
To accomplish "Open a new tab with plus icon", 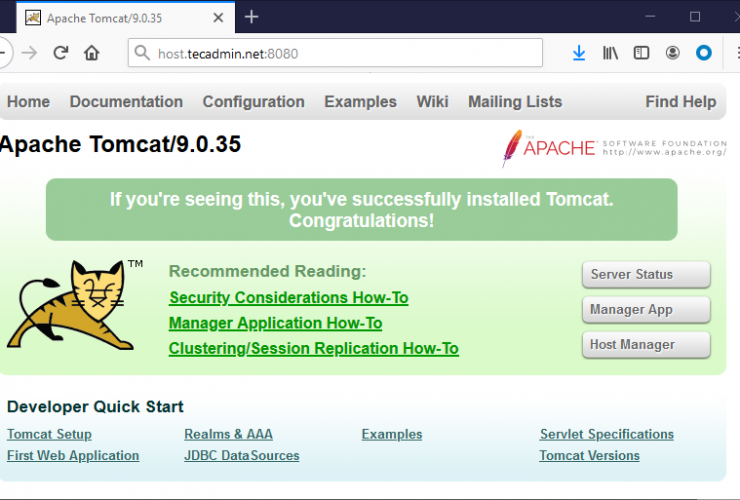I will click(x=251, y=16).
